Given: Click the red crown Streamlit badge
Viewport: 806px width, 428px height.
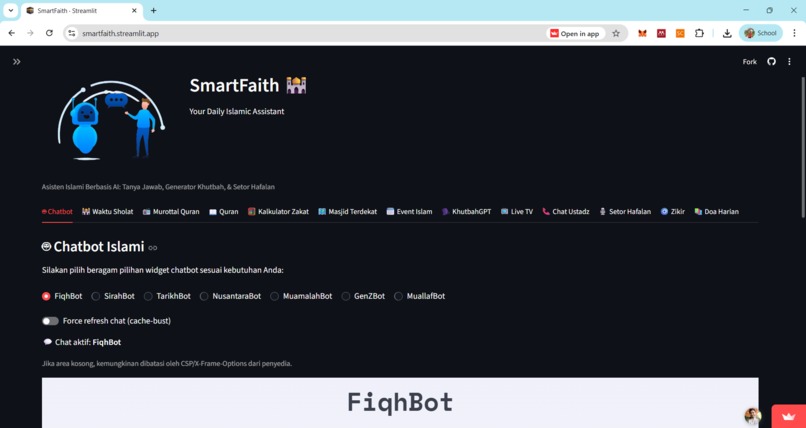Looking at the screenshot, I should 789,416.
